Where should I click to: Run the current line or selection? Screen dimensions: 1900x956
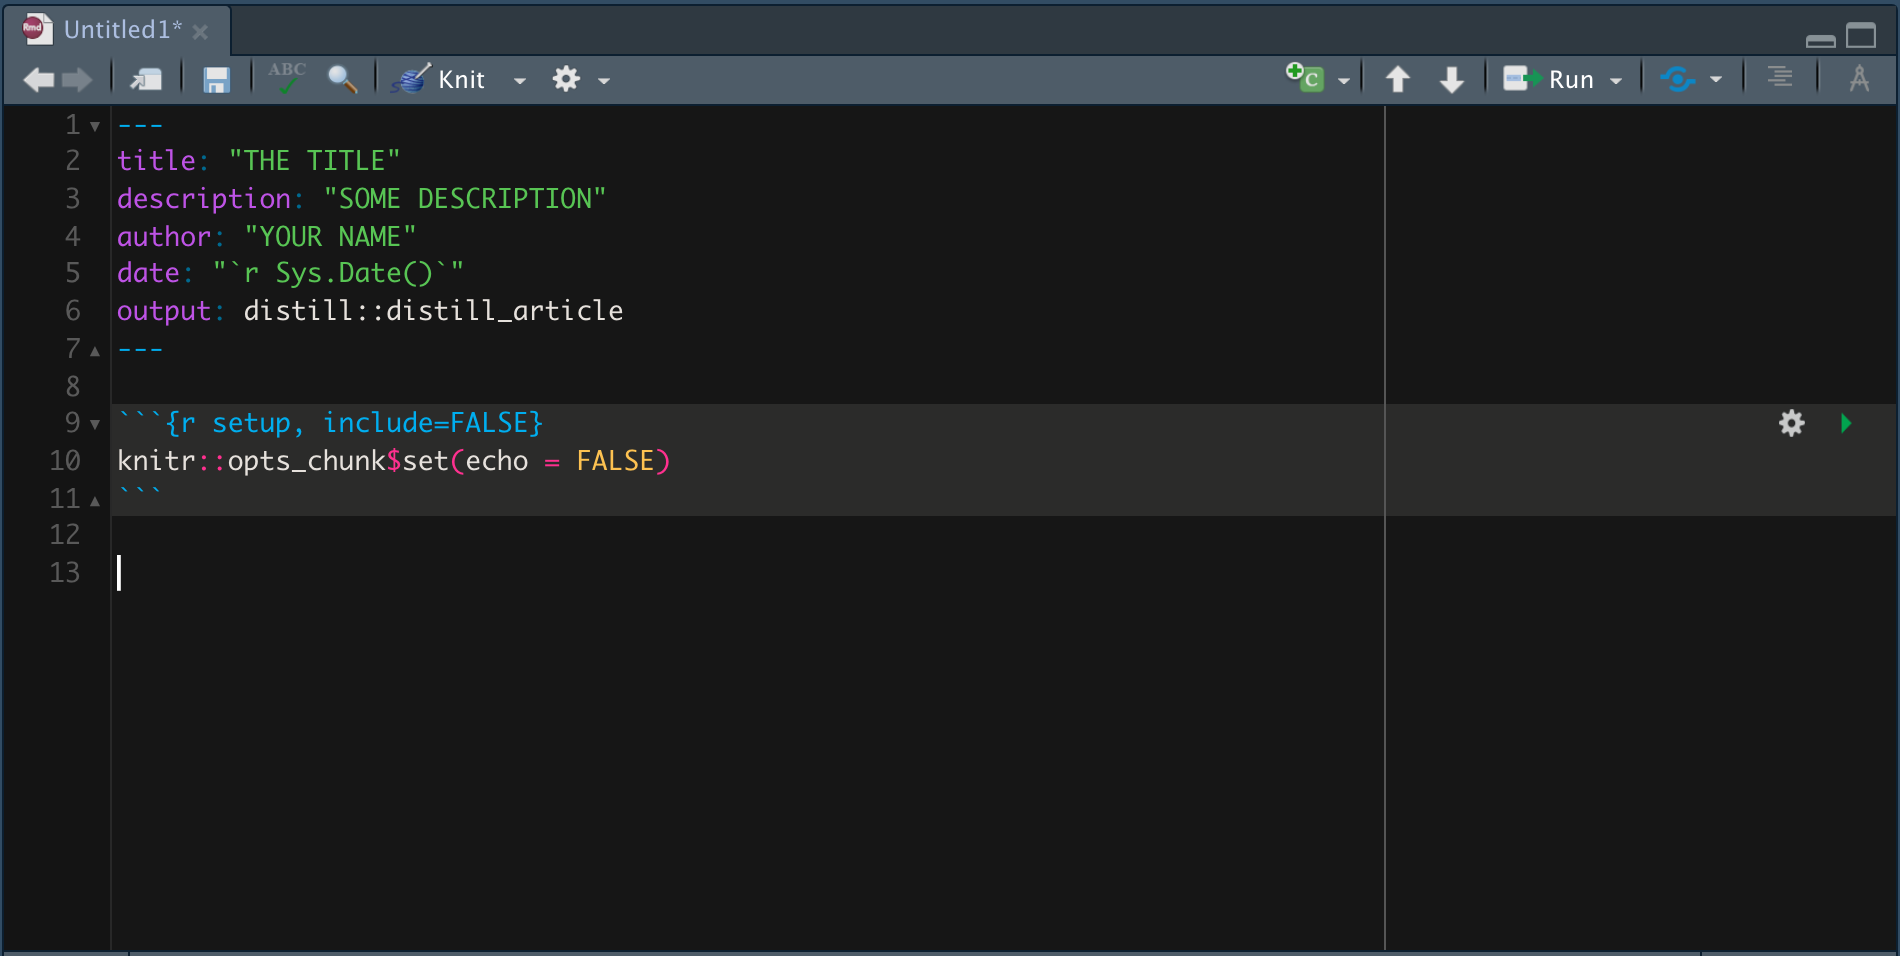1548,79
